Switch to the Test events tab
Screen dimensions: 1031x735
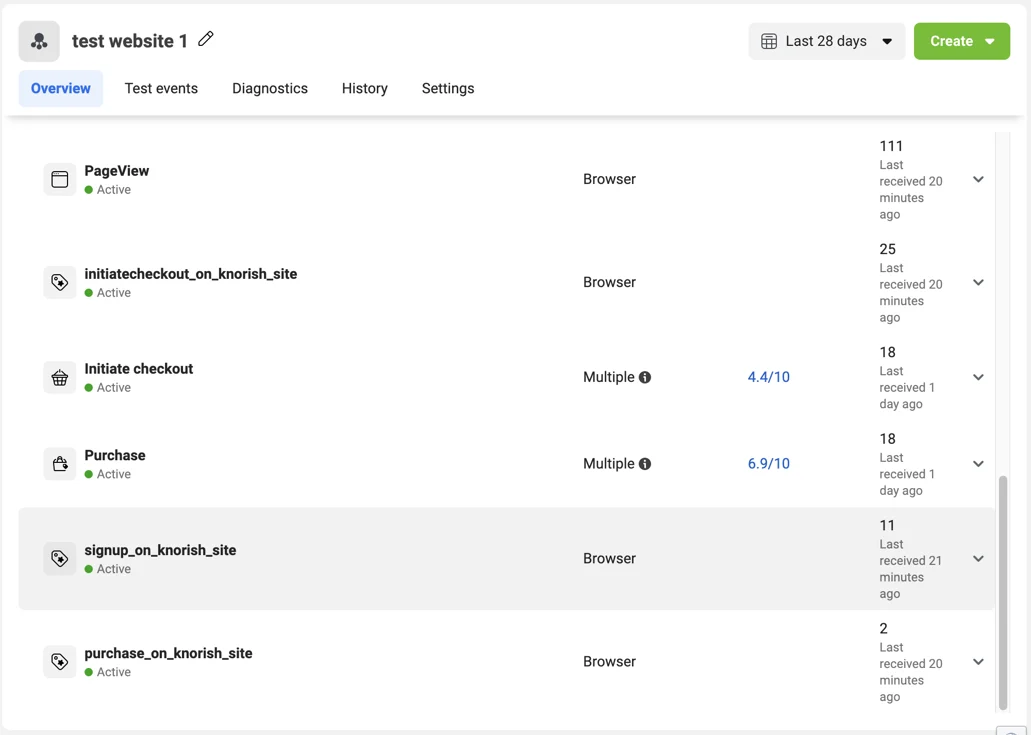point(161,89)
